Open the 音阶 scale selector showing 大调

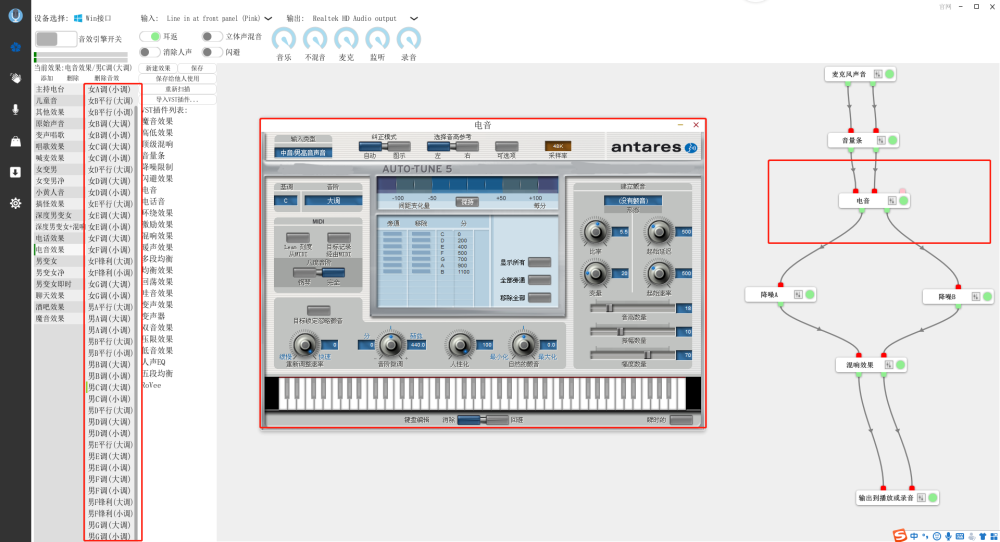[x=333, y=200]
